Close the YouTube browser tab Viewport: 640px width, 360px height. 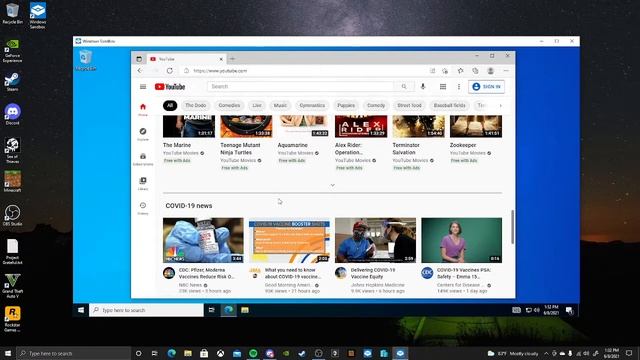point(221,59)
